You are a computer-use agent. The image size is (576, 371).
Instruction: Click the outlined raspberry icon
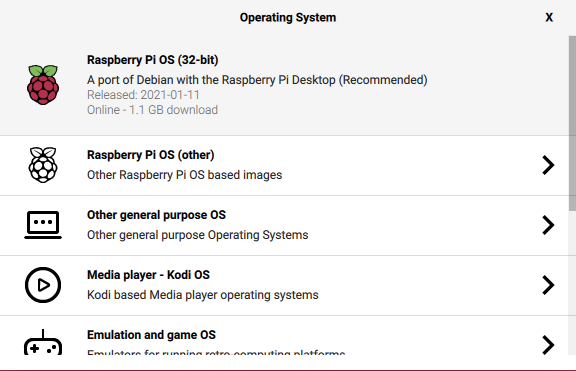pyautogui.click(x=43, y=165)
